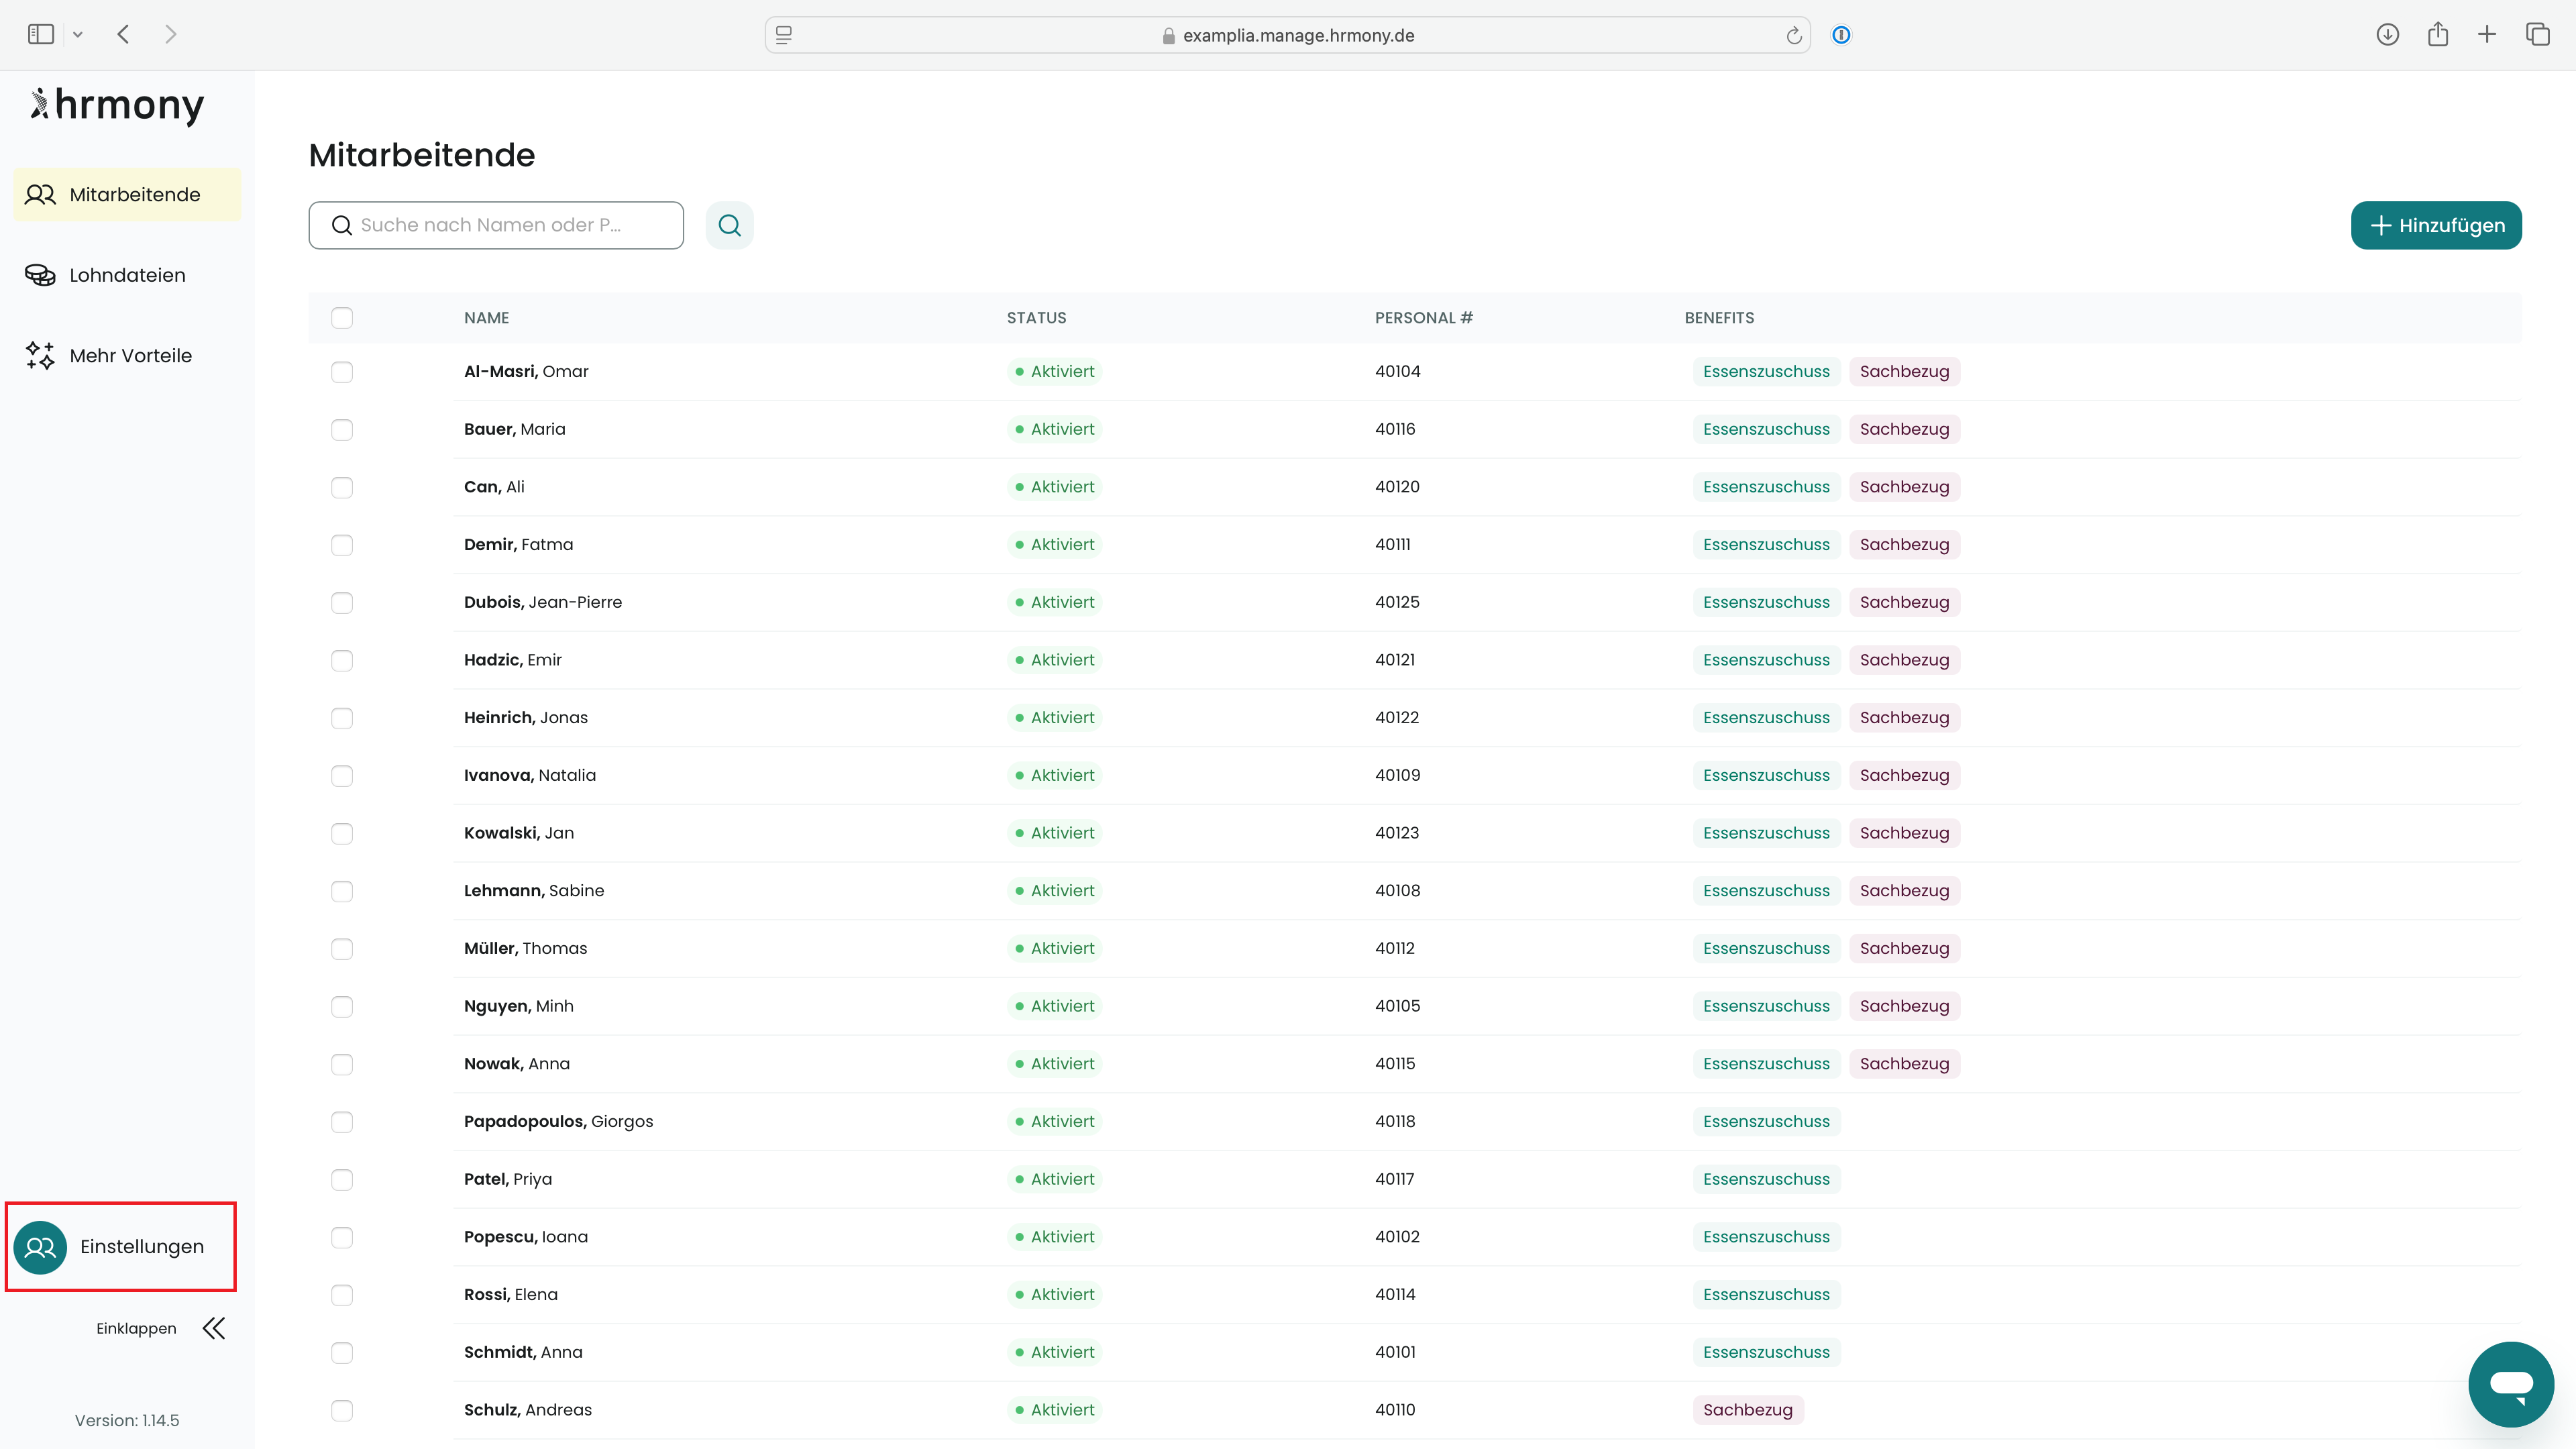
Task: Go to Mehr Vorteile section
Action: (x=130, y=356)
